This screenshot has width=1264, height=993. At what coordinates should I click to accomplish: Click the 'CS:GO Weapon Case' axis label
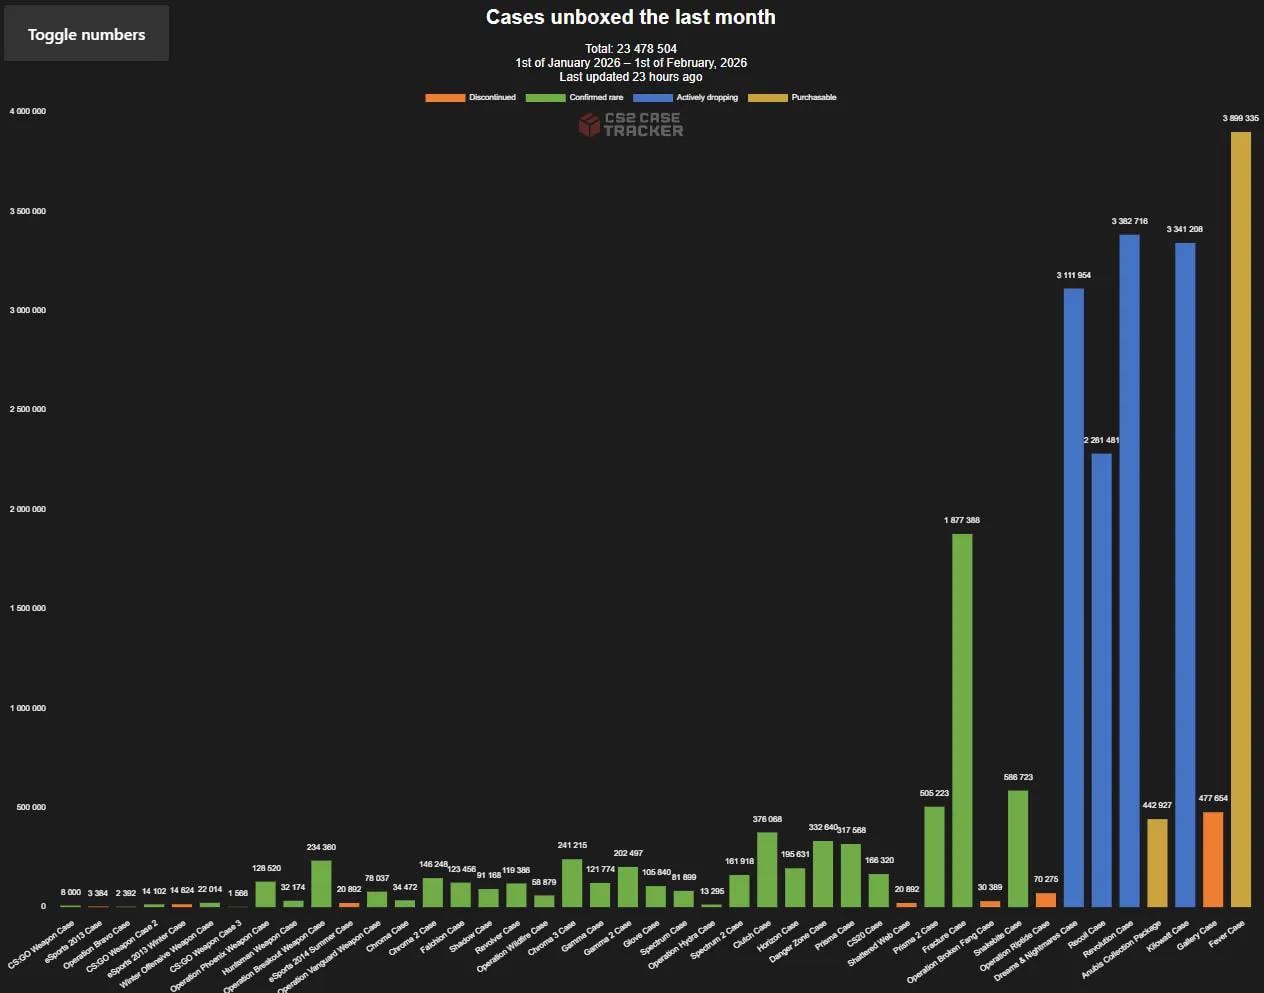pos(42,944)
